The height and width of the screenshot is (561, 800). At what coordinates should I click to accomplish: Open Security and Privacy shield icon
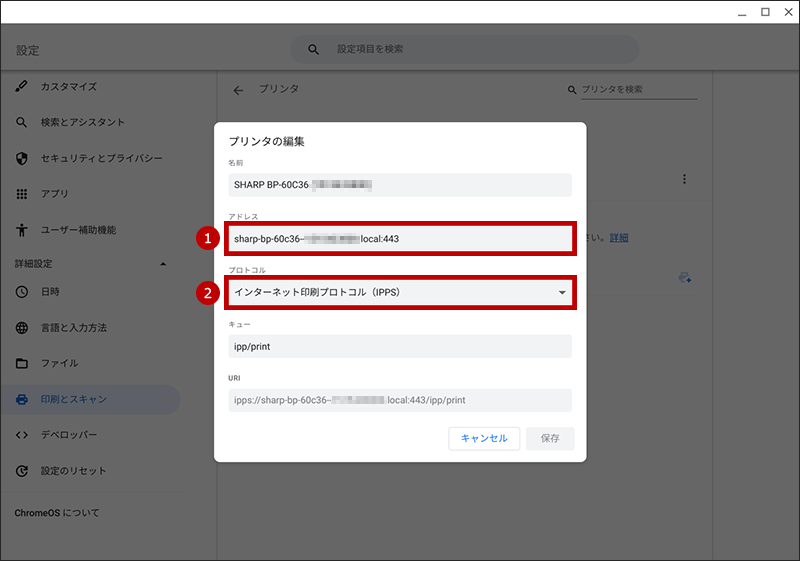click(21, 159)
